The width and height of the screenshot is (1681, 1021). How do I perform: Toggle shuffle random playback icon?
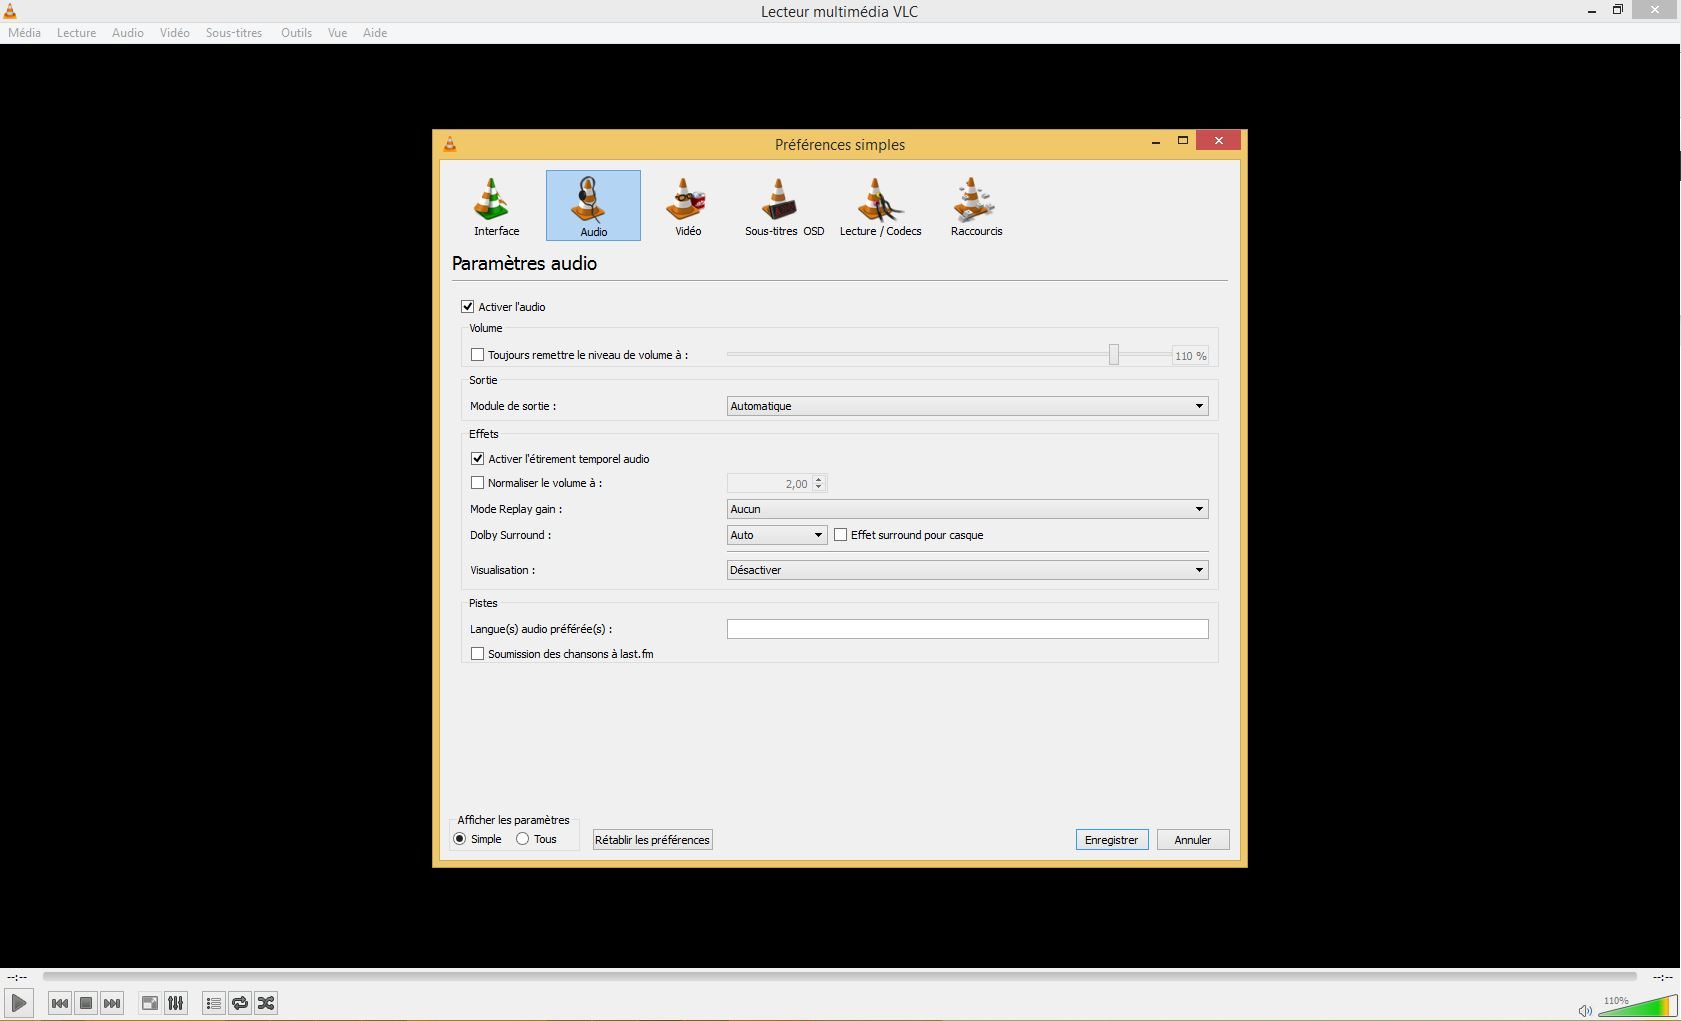[266, 1003]
